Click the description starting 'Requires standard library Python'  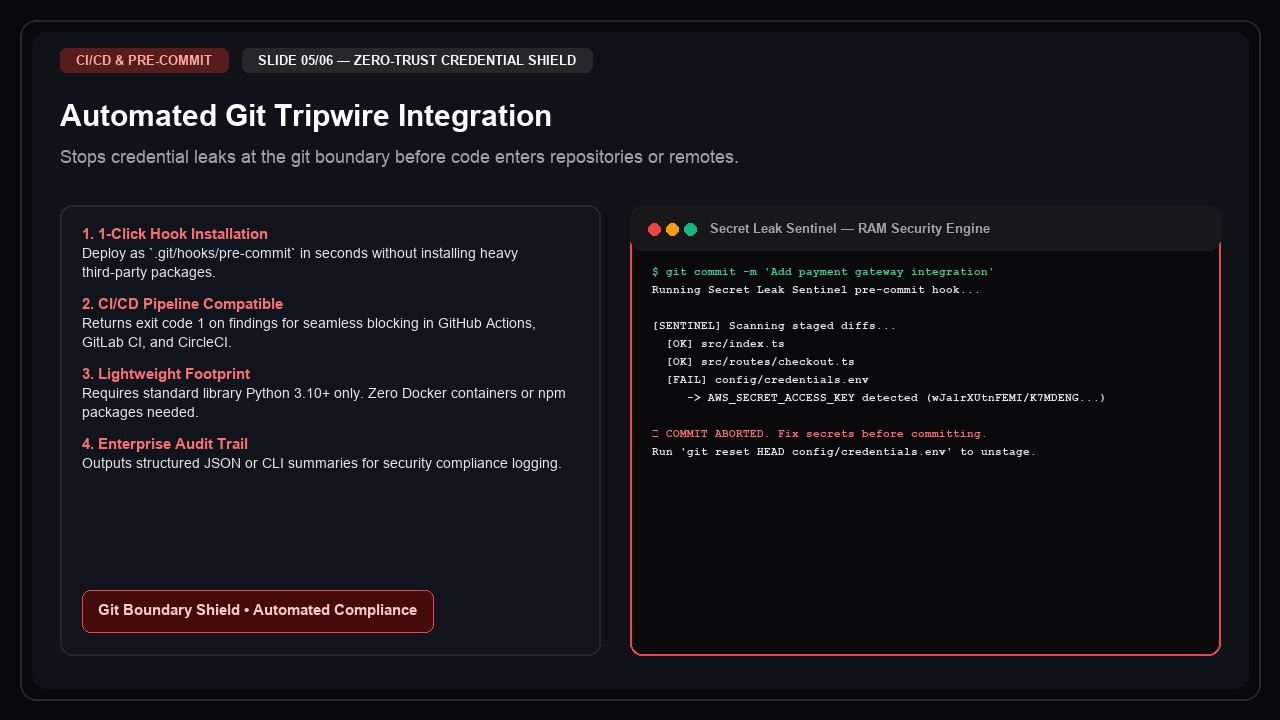click(x=324, y=403)
